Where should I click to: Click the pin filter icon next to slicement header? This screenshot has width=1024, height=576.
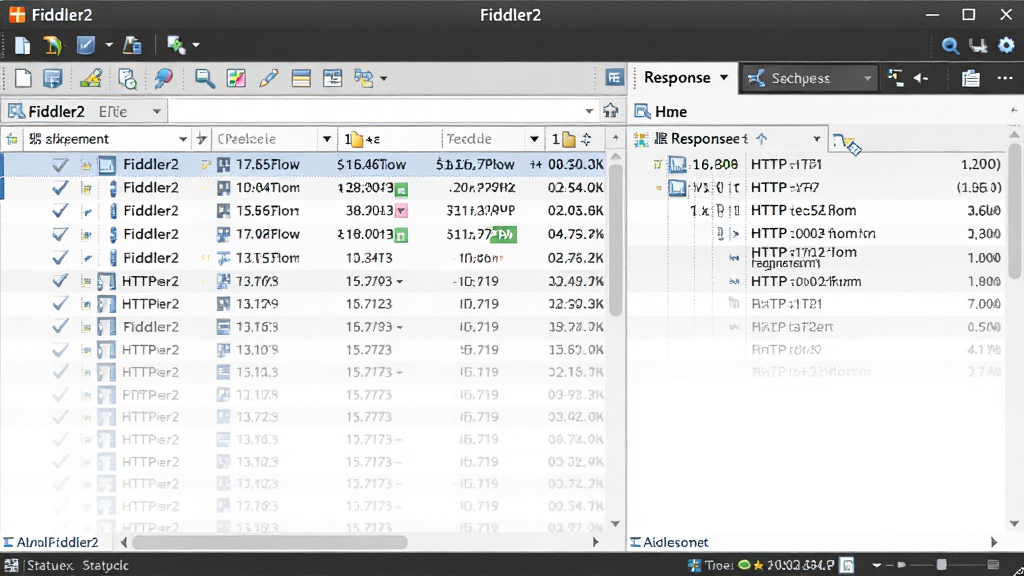coord(202,138)
